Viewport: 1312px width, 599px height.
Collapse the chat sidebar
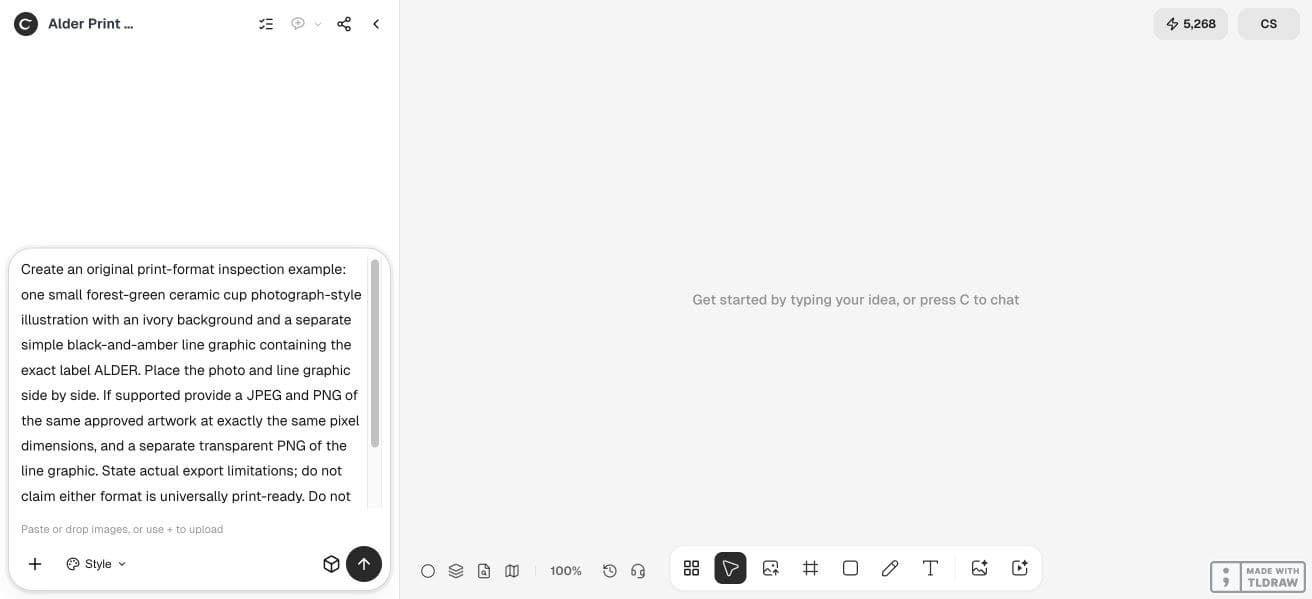[x=376, y=24]
